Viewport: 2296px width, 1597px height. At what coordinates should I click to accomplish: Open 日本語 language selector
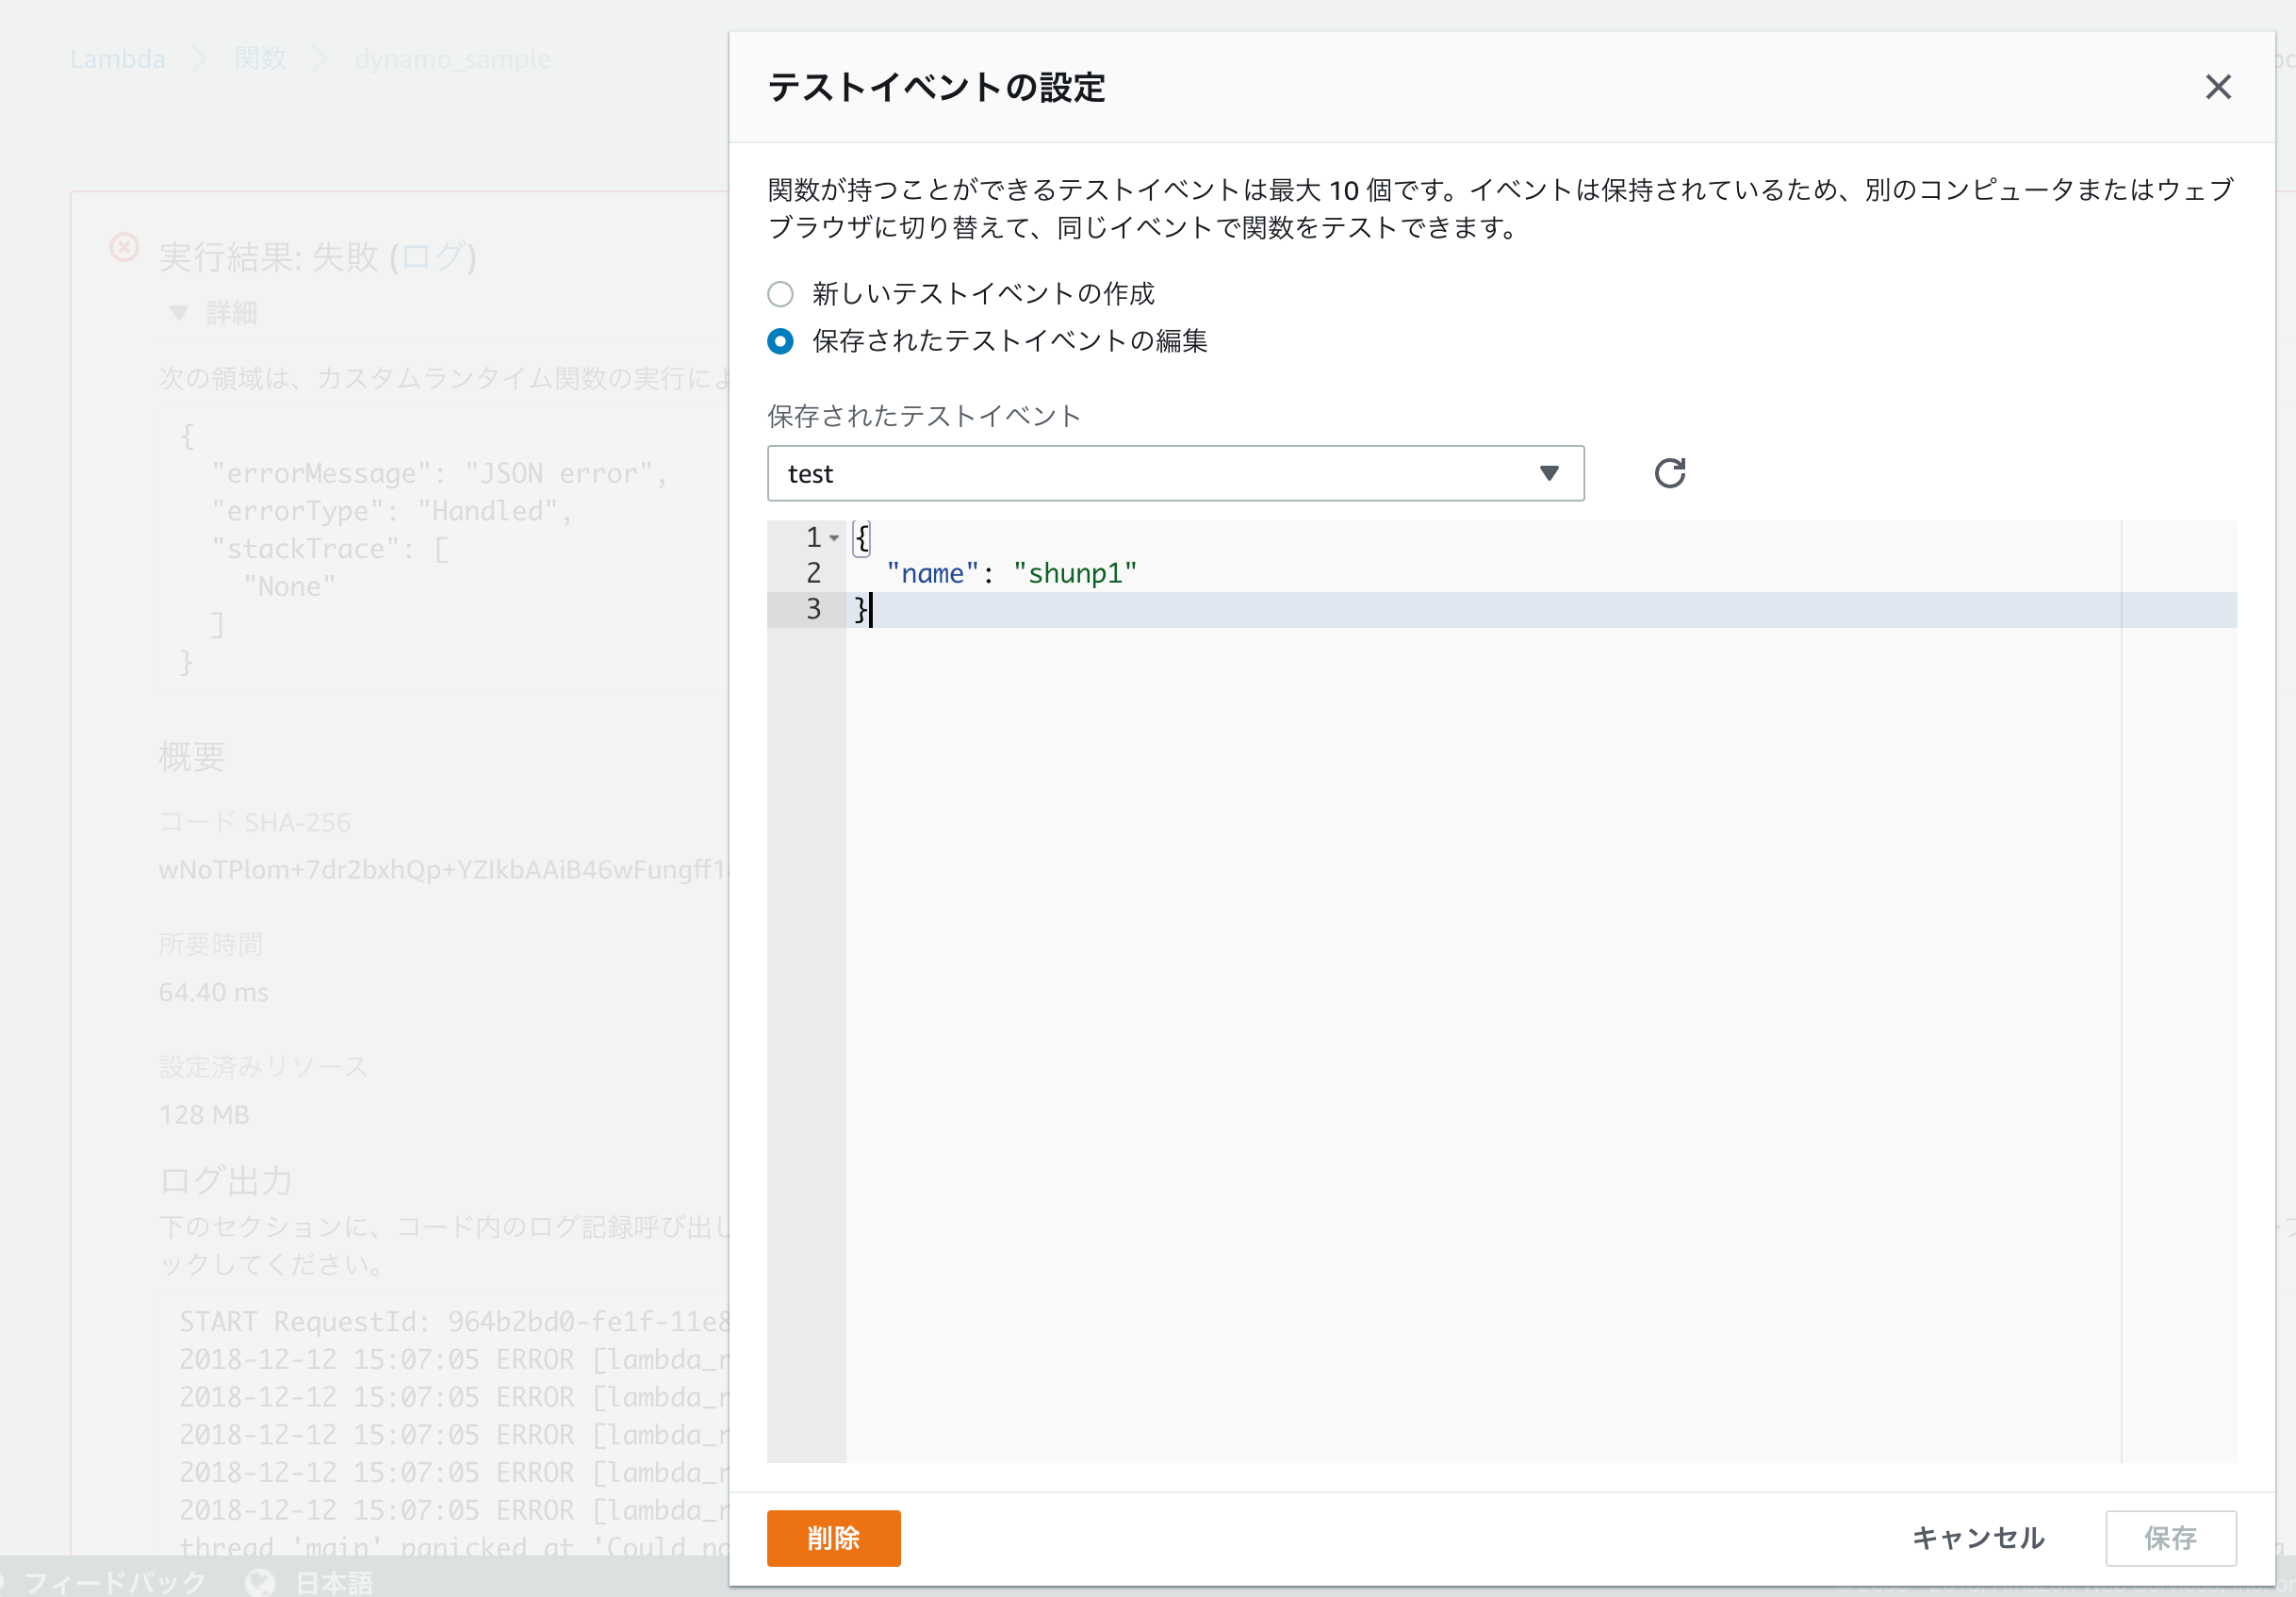tap(332, 1581)
